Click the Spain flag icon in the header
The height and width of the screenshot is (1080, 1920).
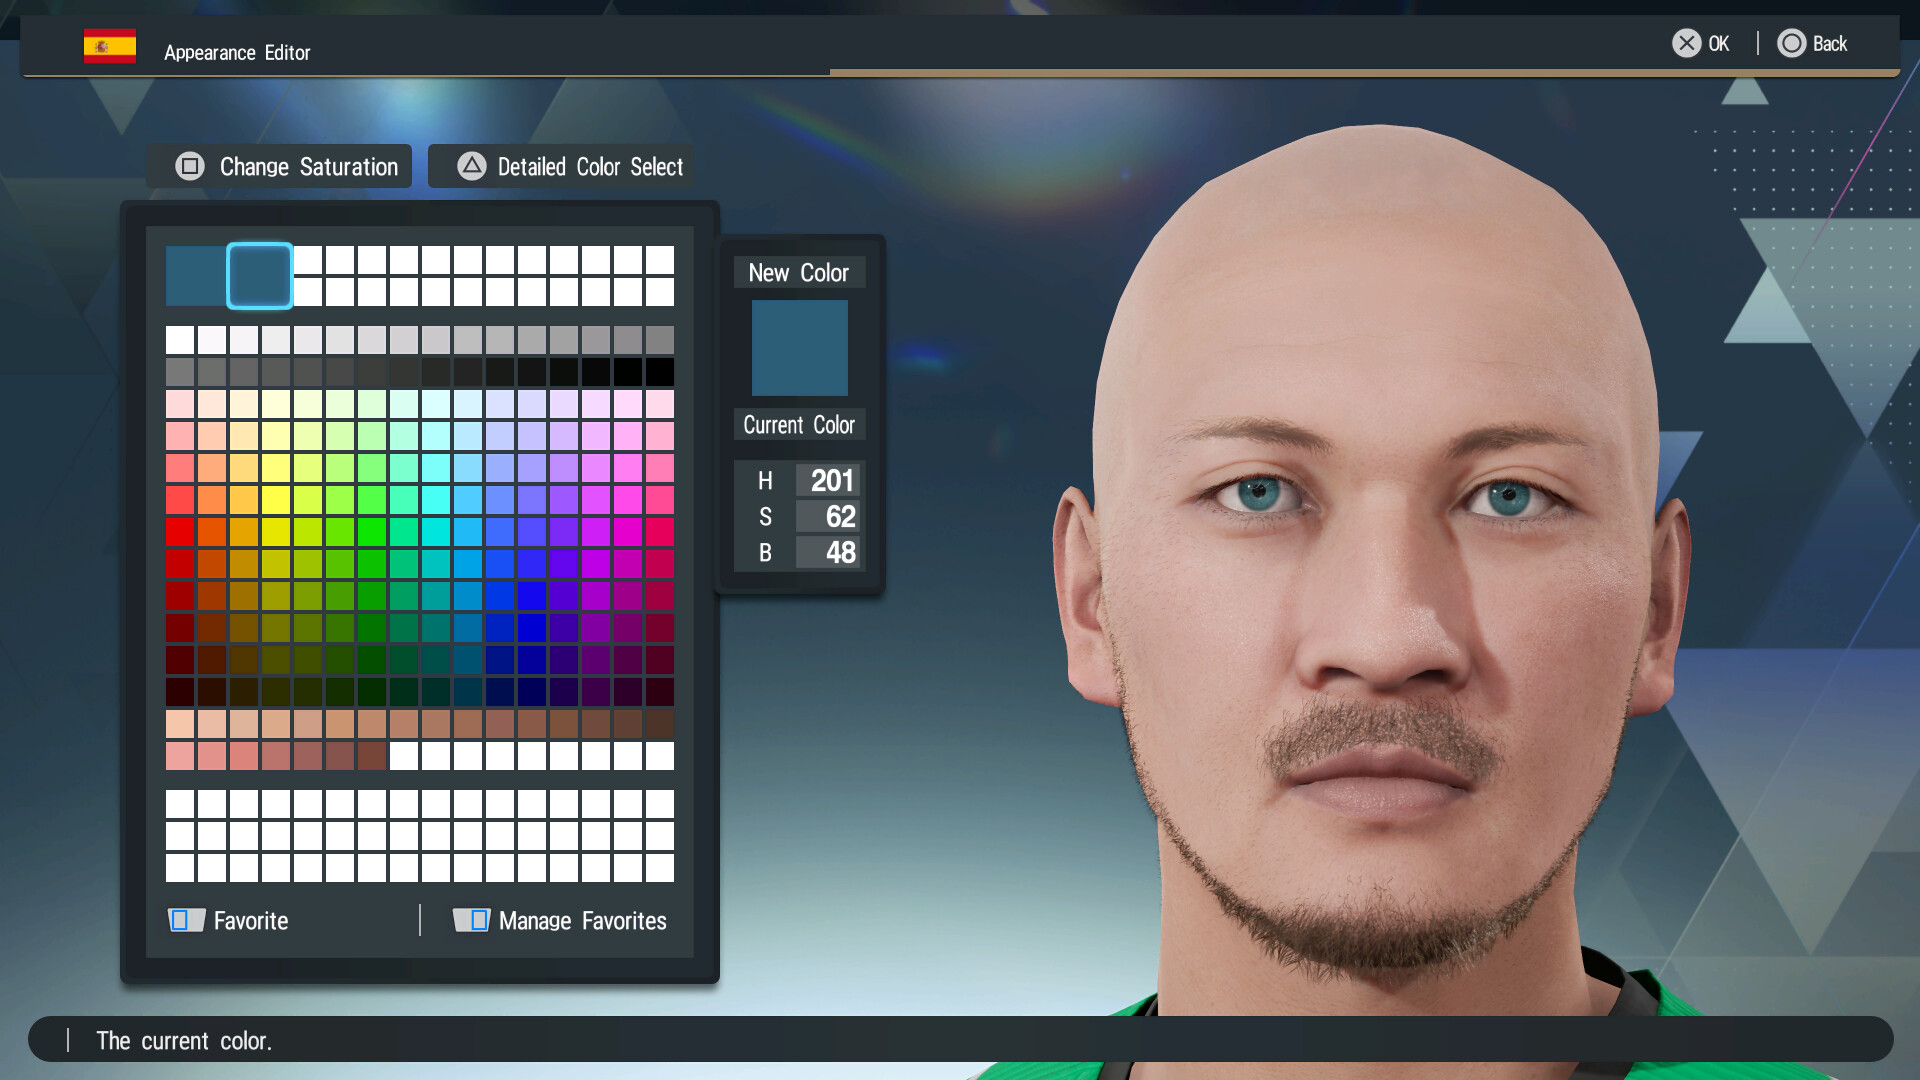coord(109,44)
